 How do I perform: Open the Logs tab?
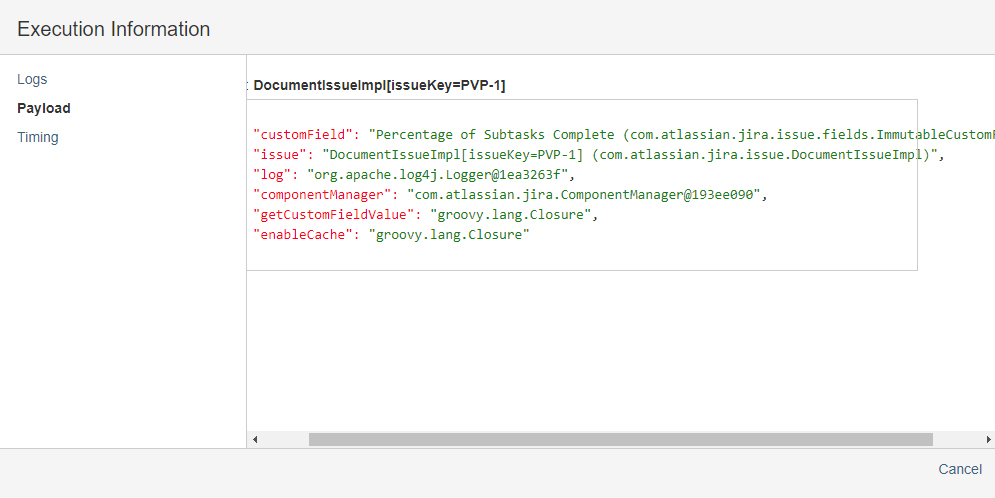(32, 79)
